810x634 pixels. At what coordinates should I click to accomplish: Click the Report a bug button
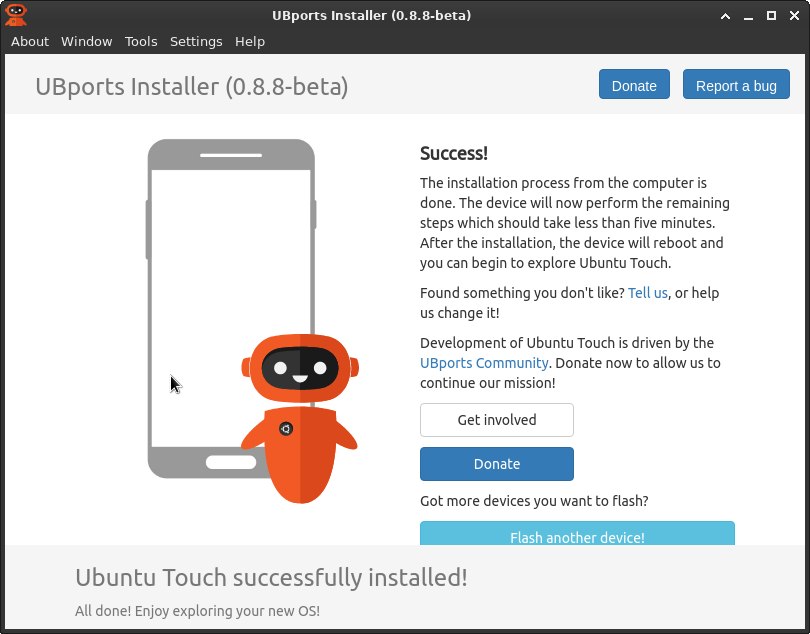(x=736, y=84)
